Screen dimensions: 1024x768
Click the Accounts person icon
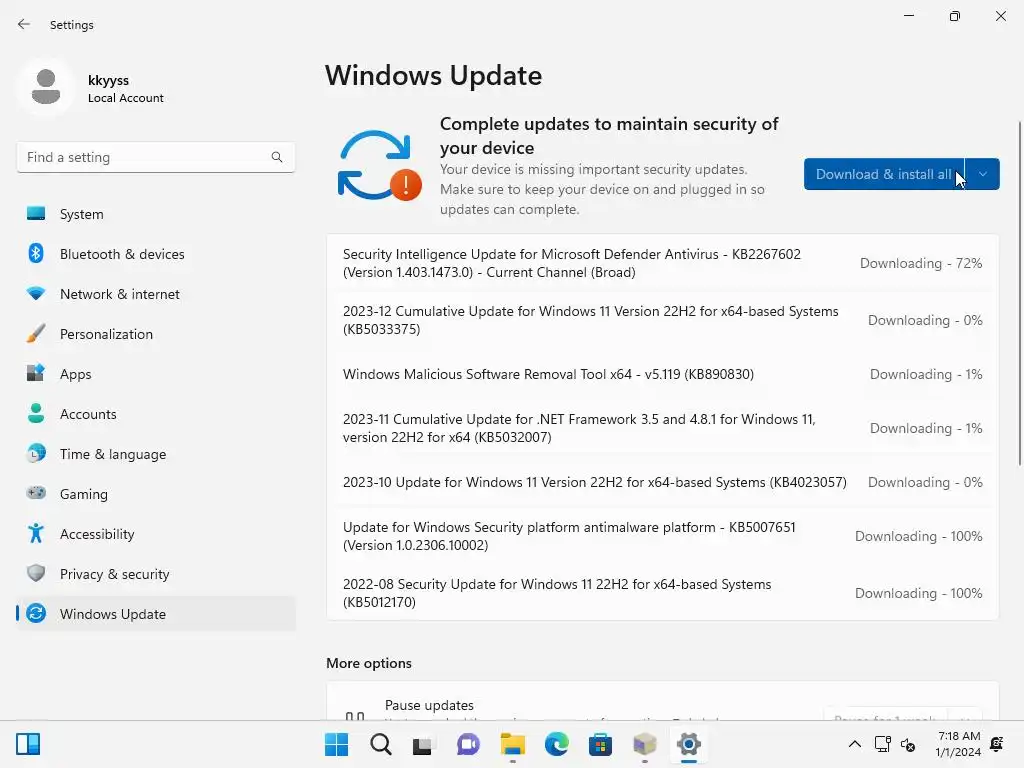(x=36, y=413)
